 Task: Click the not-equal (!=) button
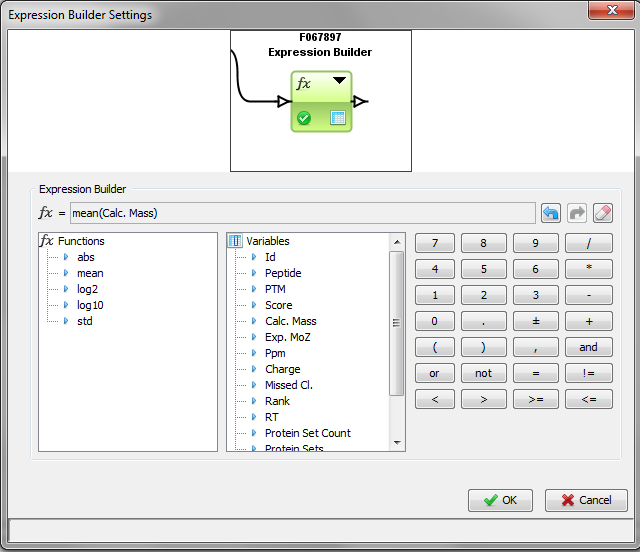(x=589, y=373)
